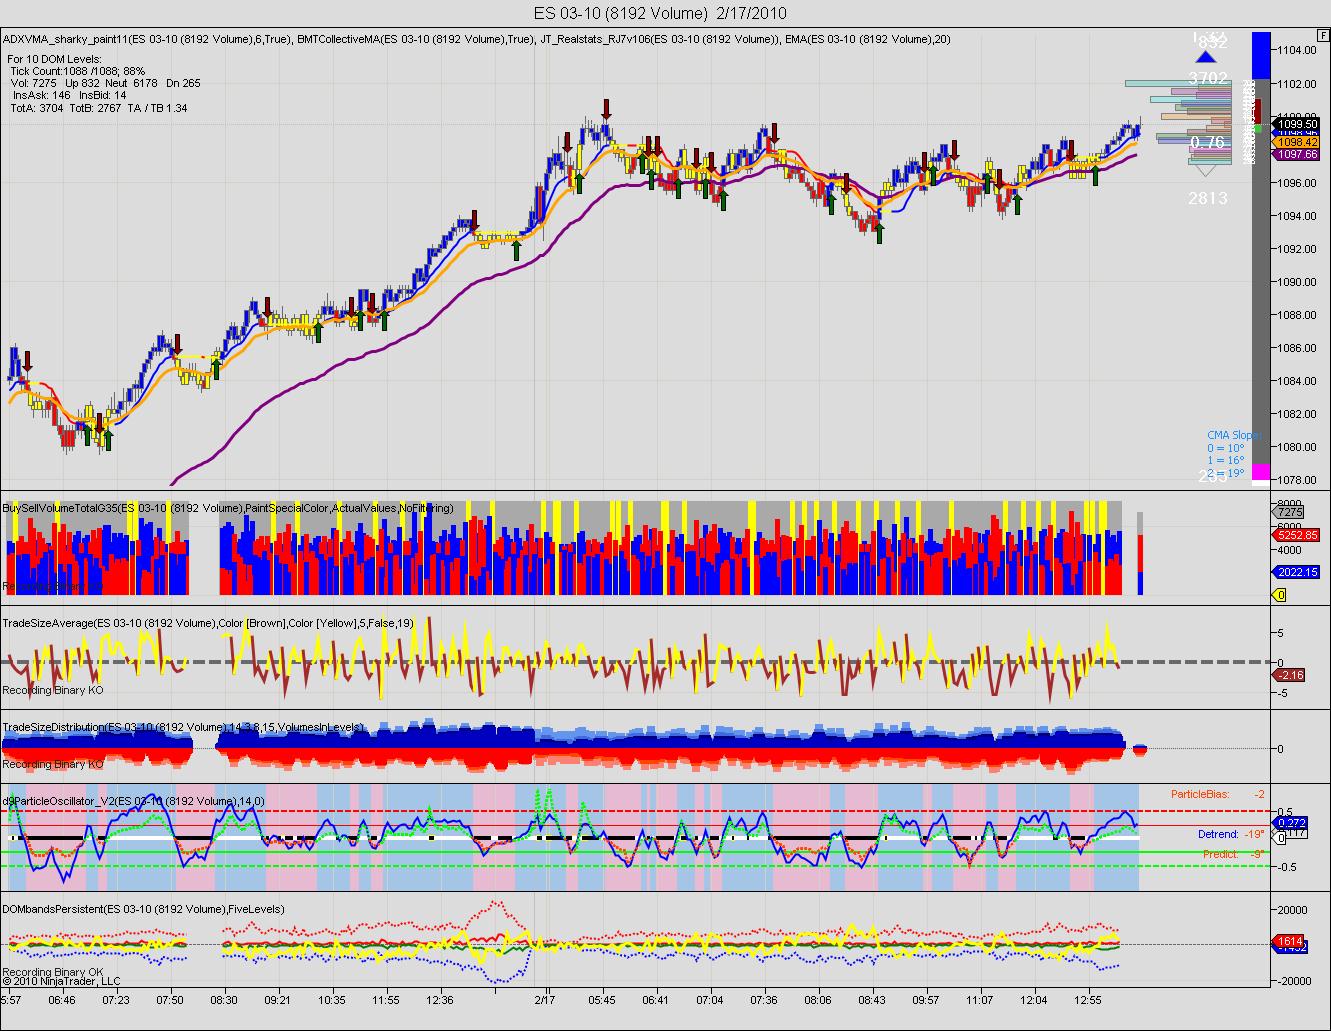Click the white 2813 value in volume profile

pyautogui.click(x=1207, y=198)
